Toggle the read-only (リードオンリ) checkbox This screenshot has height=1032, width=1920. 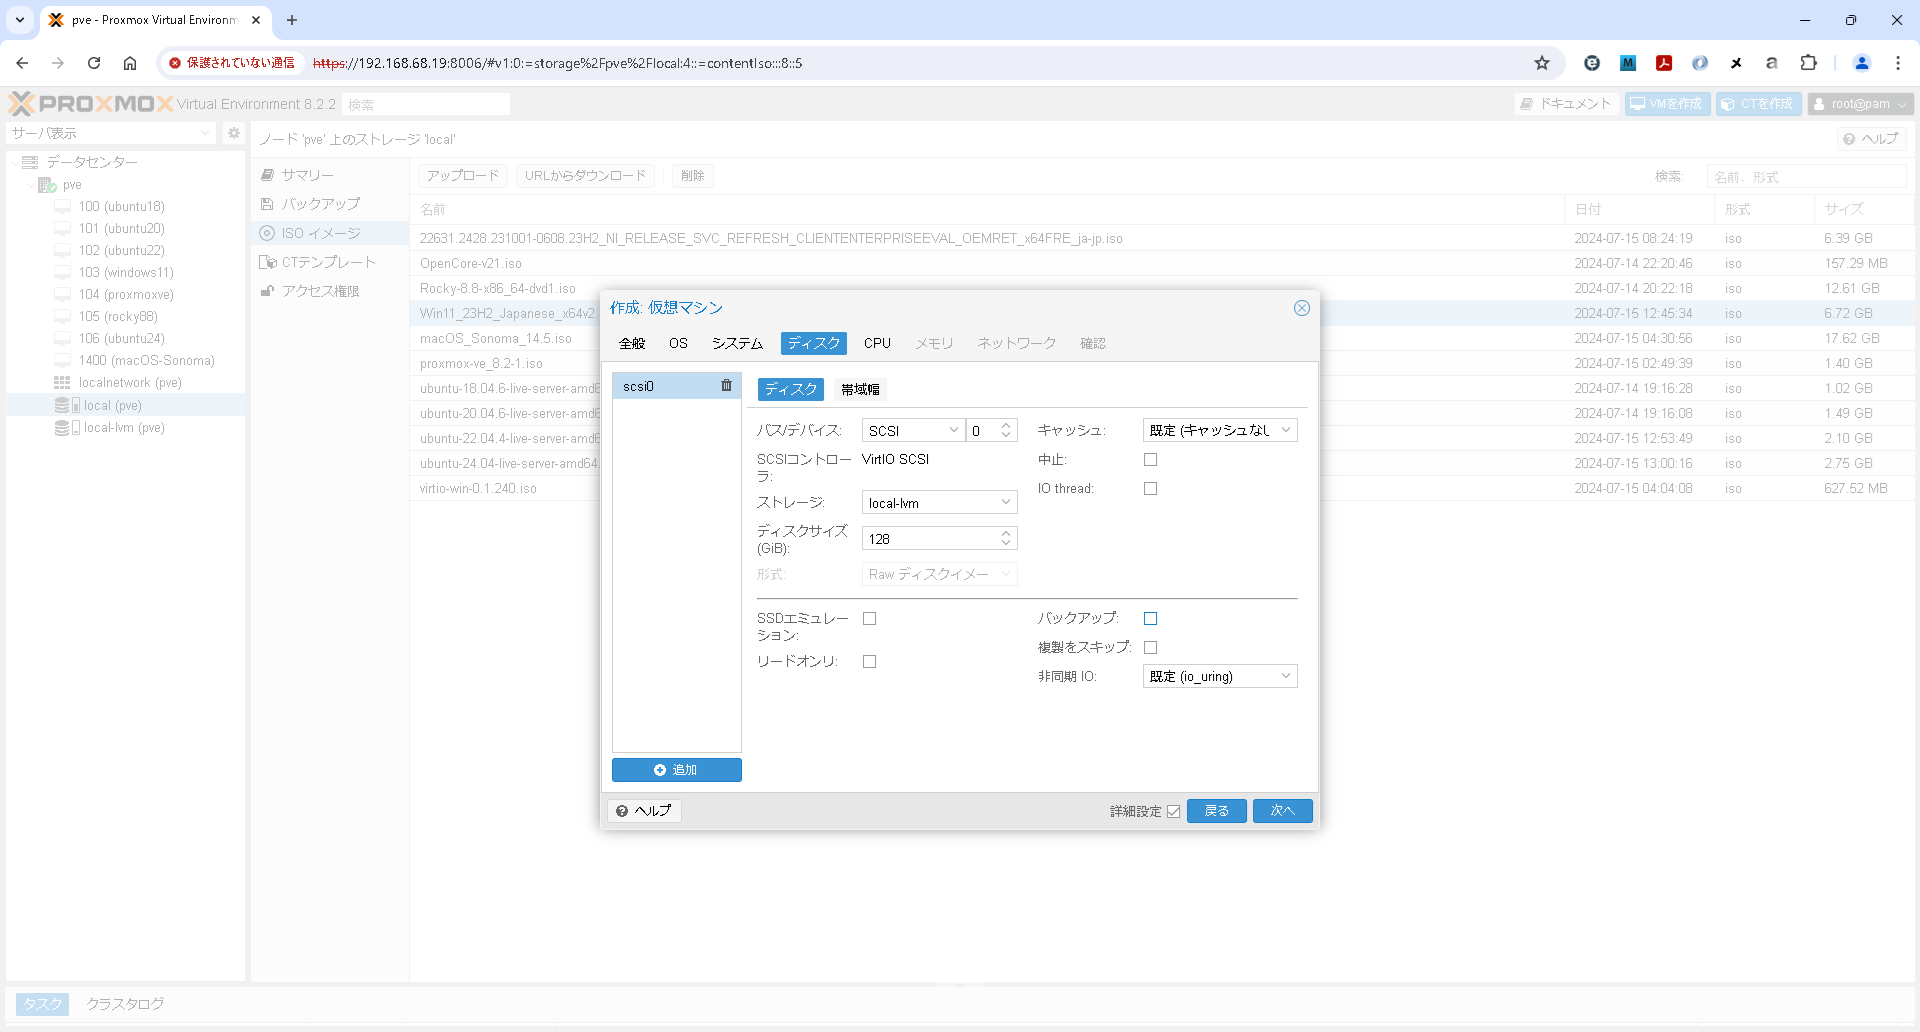click(869, 662)
